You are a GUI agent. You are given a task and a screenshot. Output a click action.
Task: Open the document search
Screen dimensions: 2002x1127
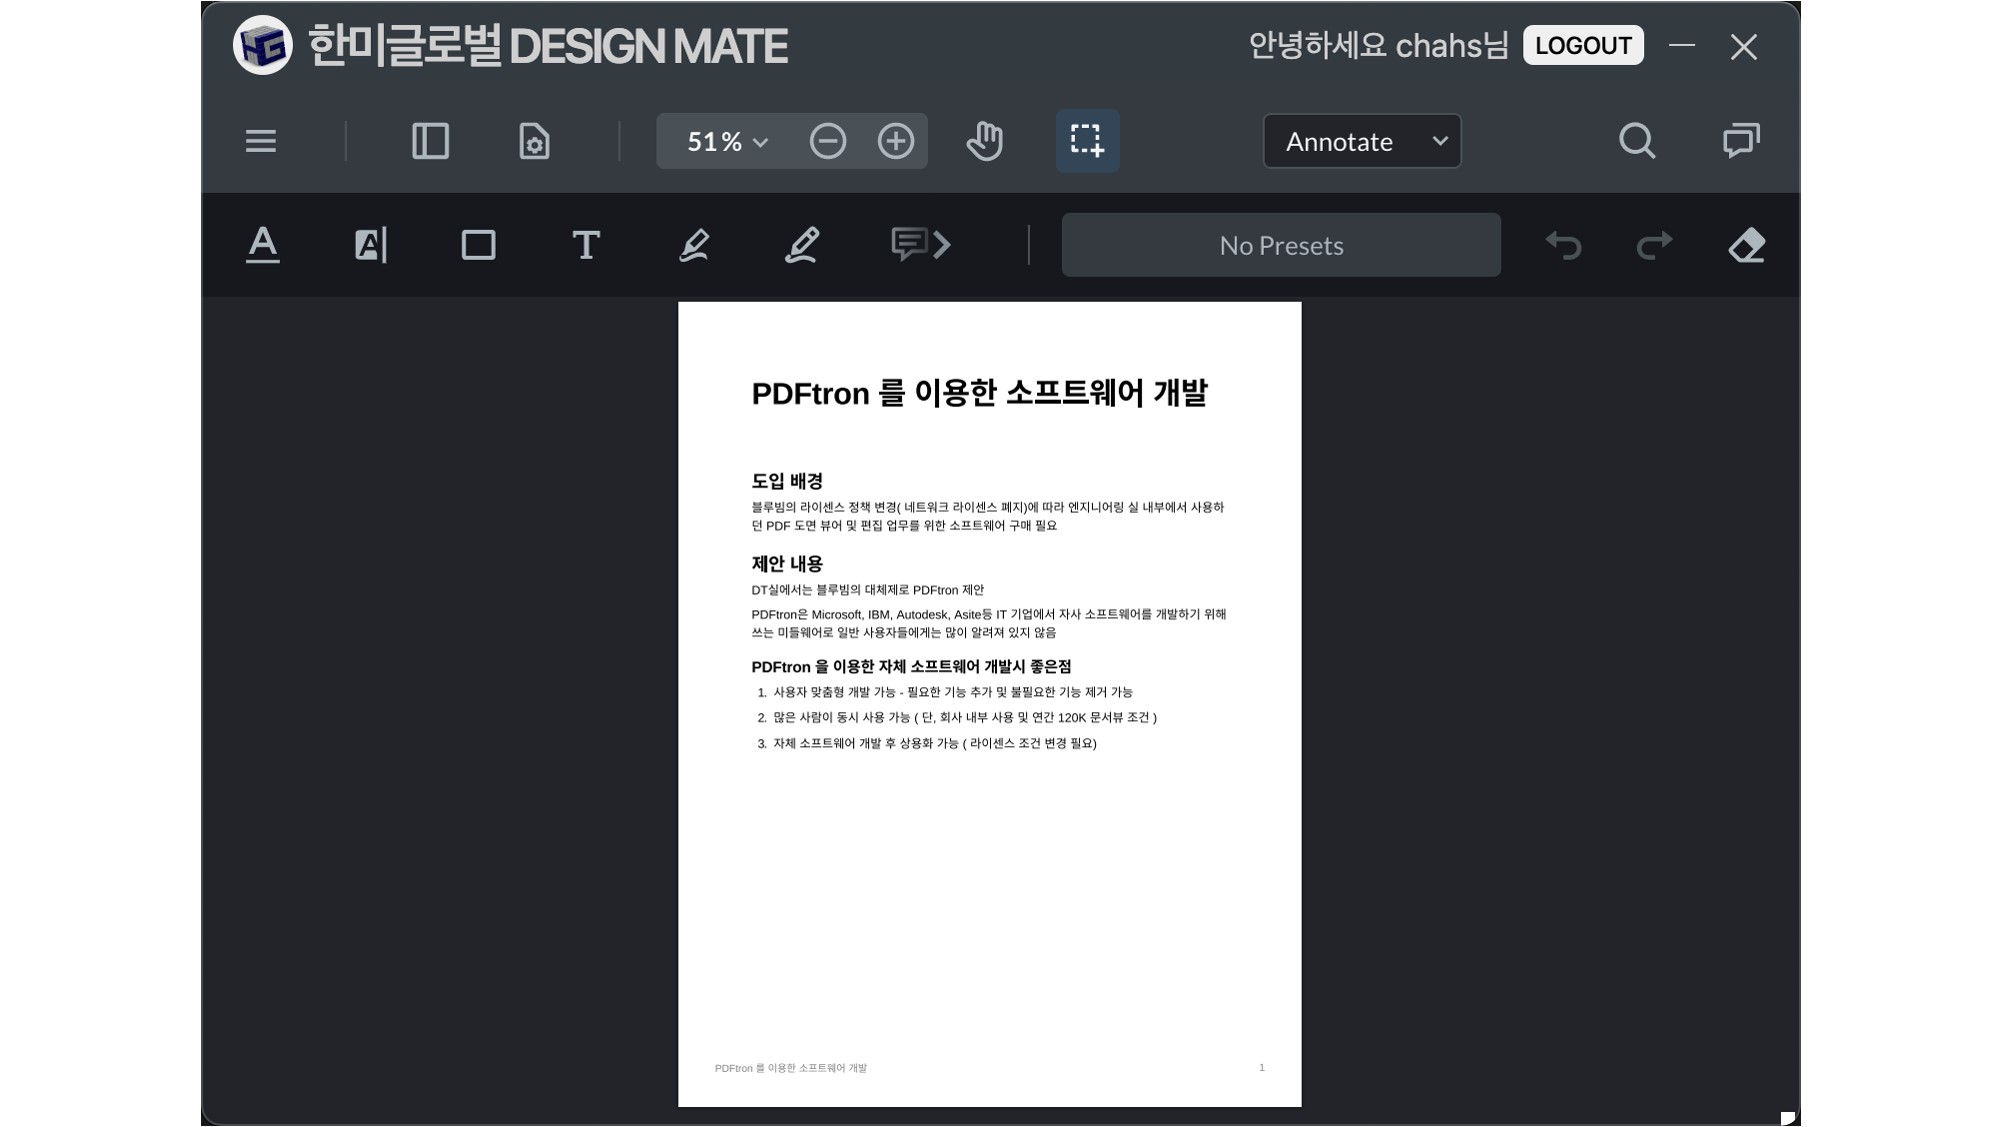click(1637, 141)
